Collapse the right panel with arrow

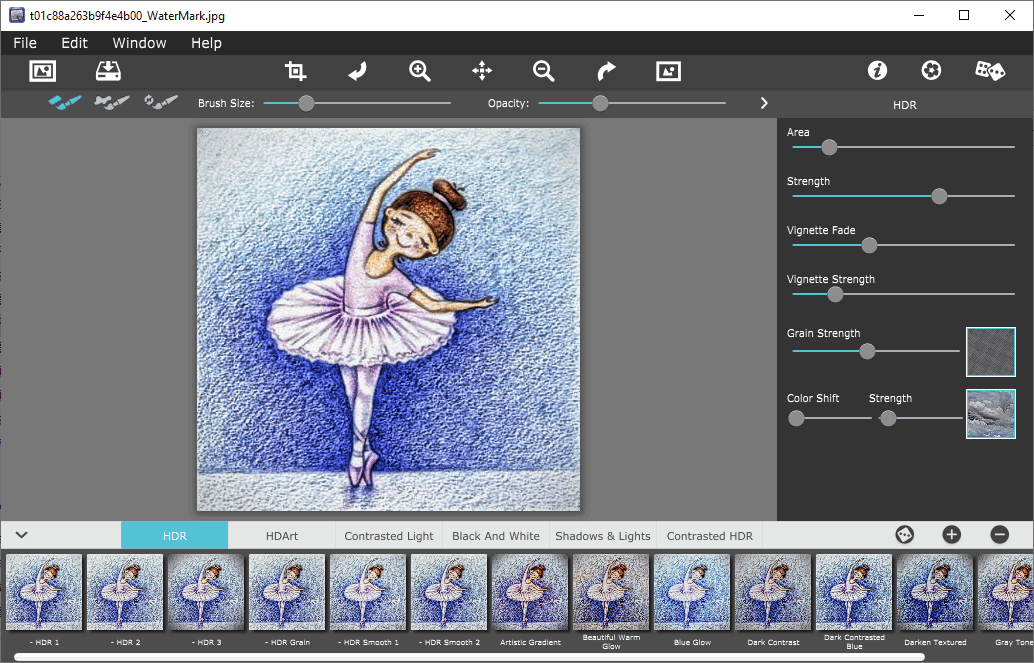coord(764,103)
